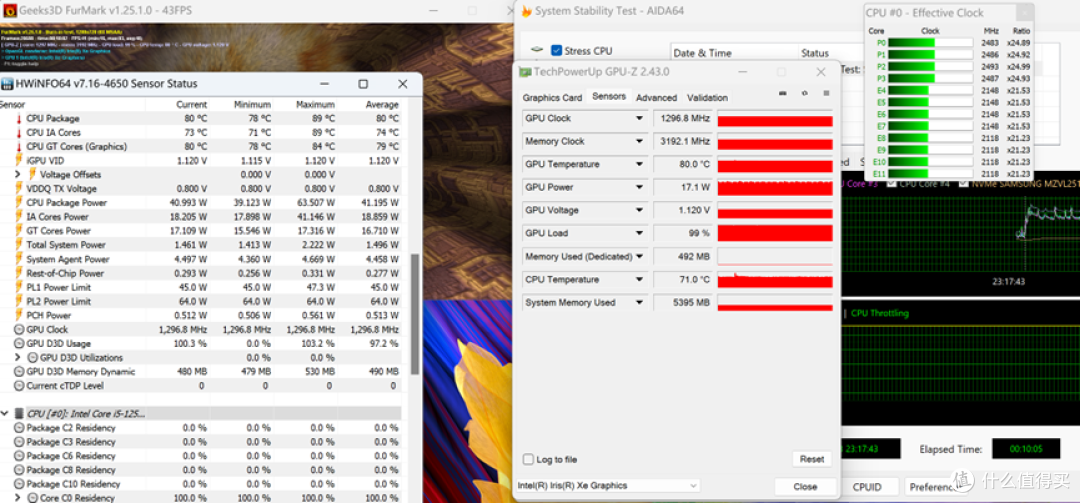This screenshot has width=1080, height=503.
Task: Click the CPUID button in AIDA64
Action: pos(867,487)
